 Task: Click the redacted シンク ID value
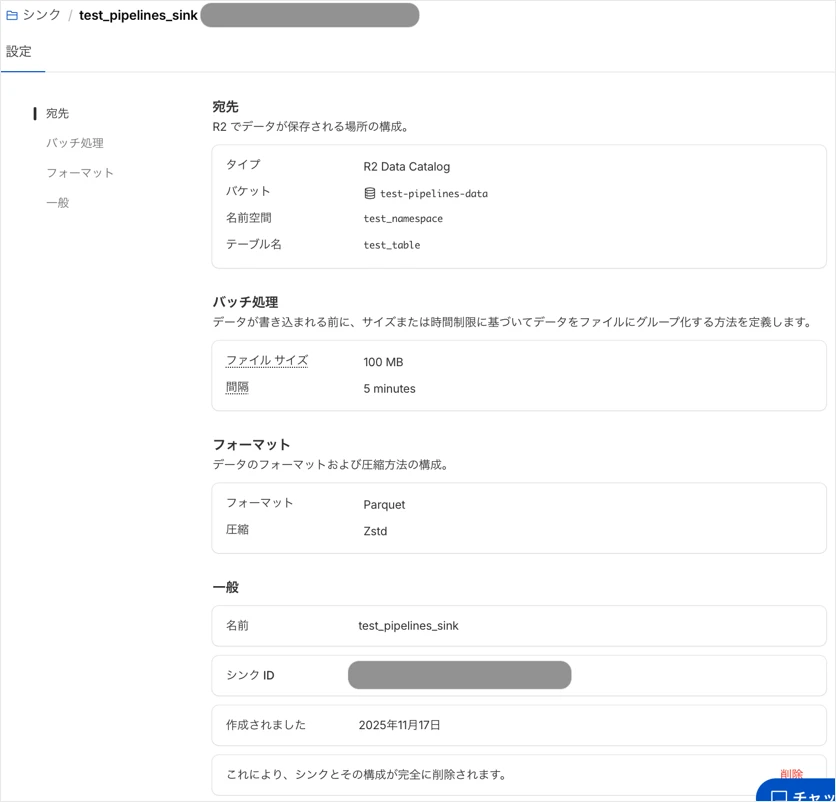point(458,675)
